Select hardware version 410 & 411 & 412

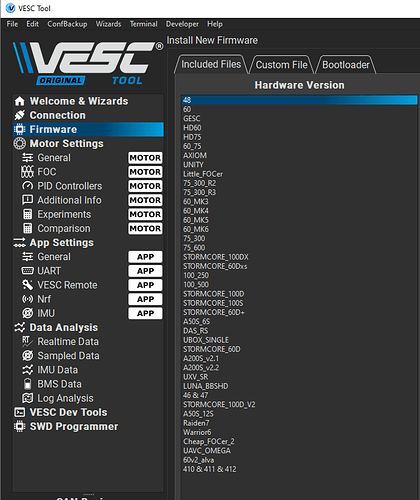[x=299, y=469]
